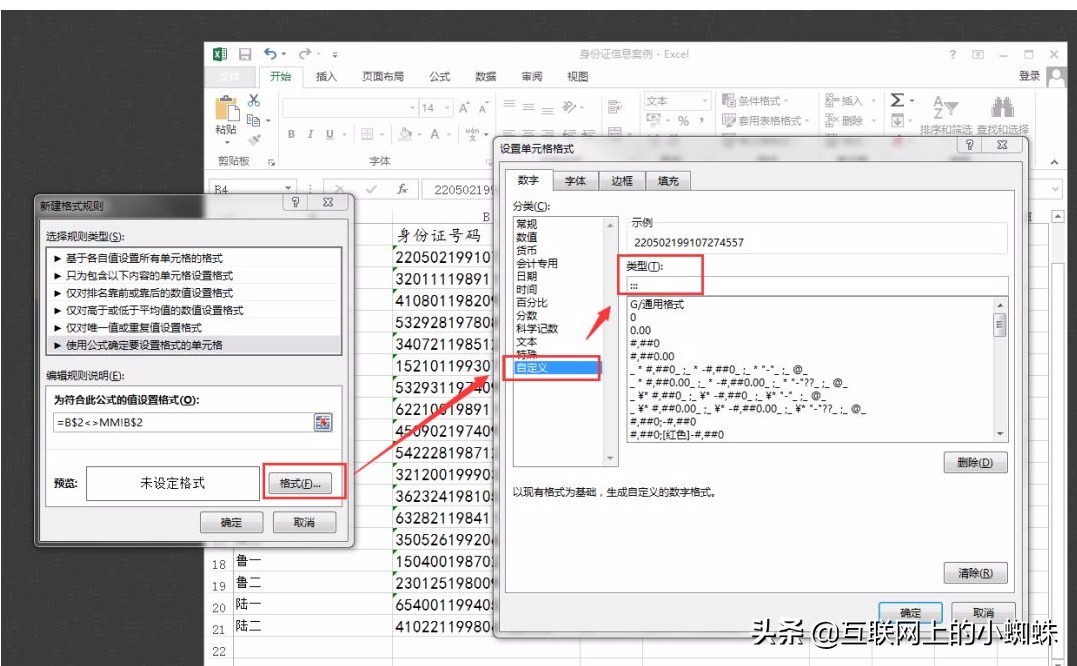Toggle underline formatting
The height and width of the screenshot is (666, 1077).
(329, 133)
